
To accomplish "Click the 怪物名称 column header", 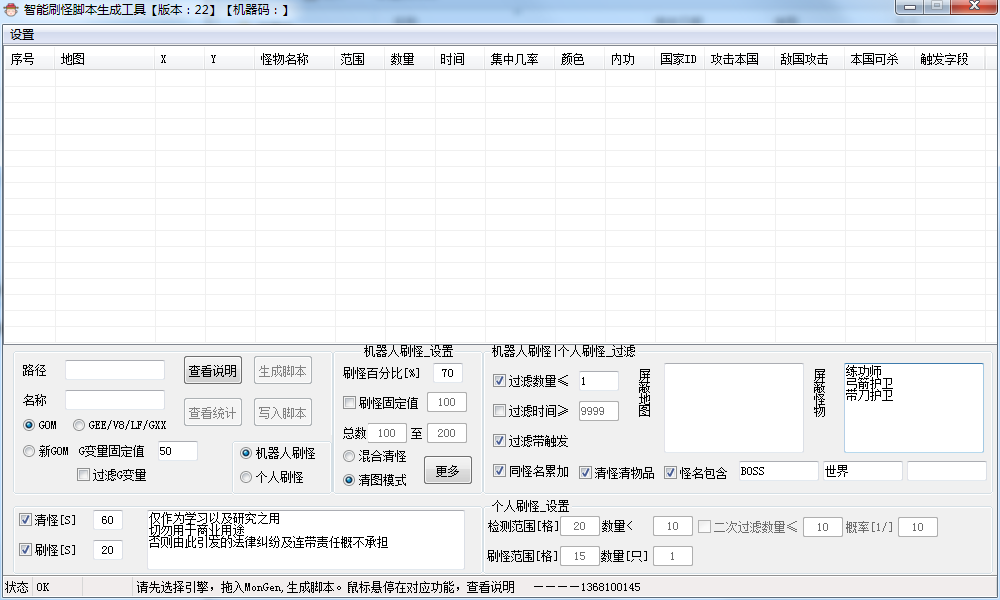I will pos(294,59).
